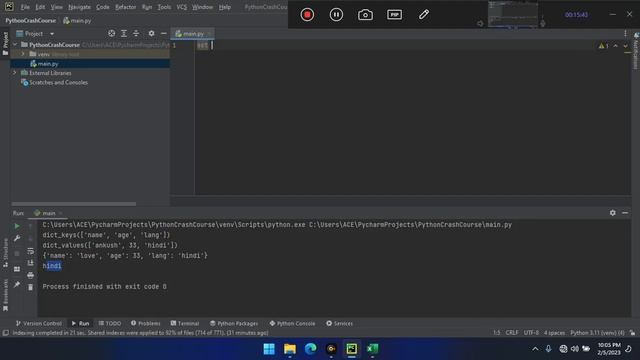Toggle picture-in-picture mode in the recorder
Viewport: 640px width, 360px height.
point(394,15)
